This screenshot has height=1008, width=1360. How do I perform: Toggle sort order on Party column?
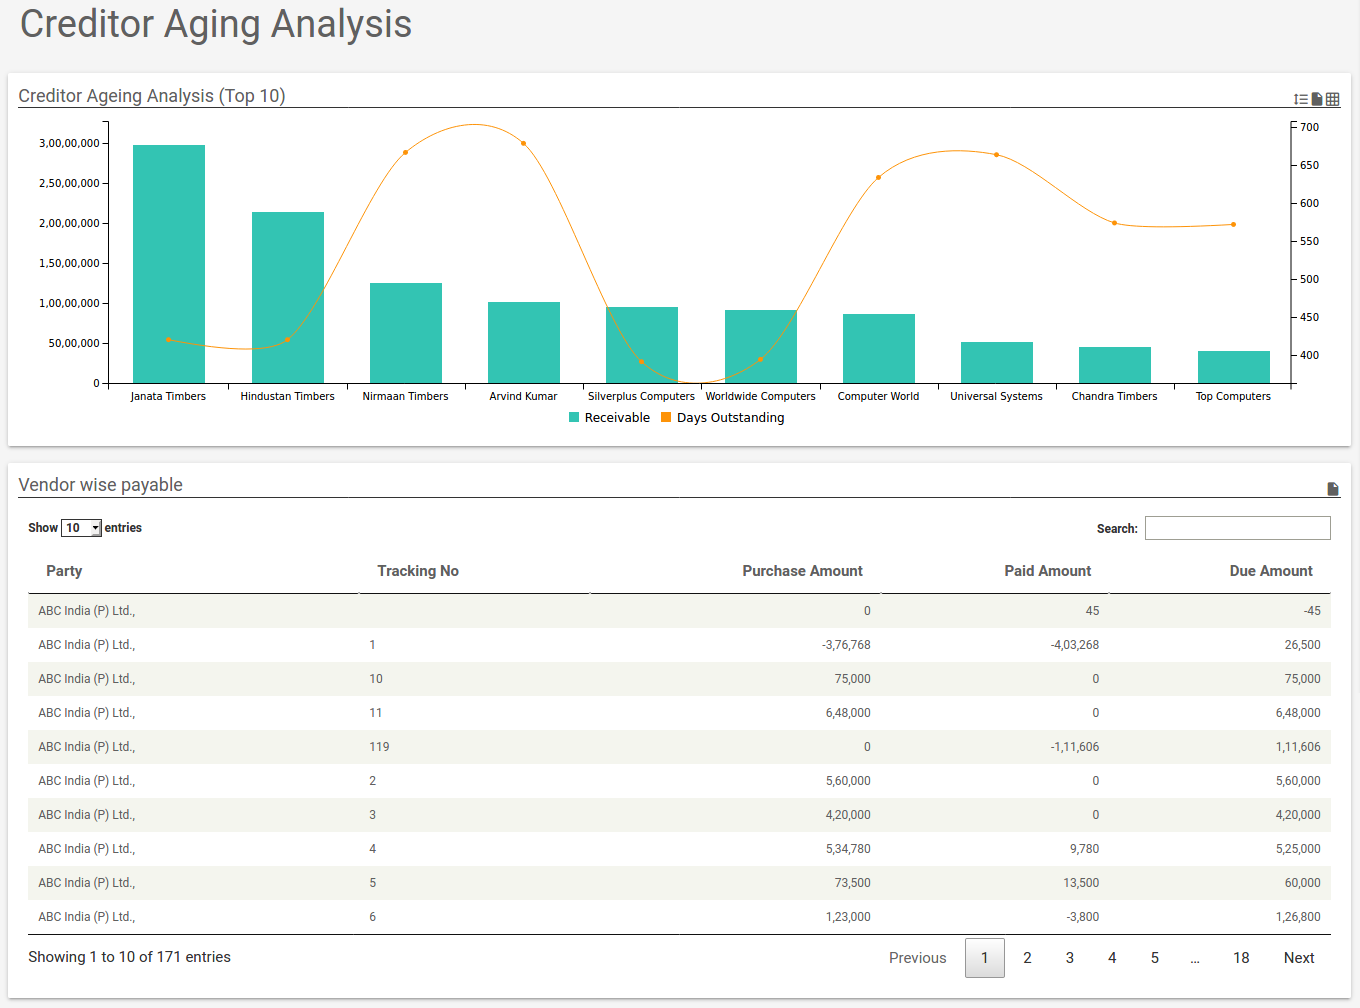click(x=64, y=571)
